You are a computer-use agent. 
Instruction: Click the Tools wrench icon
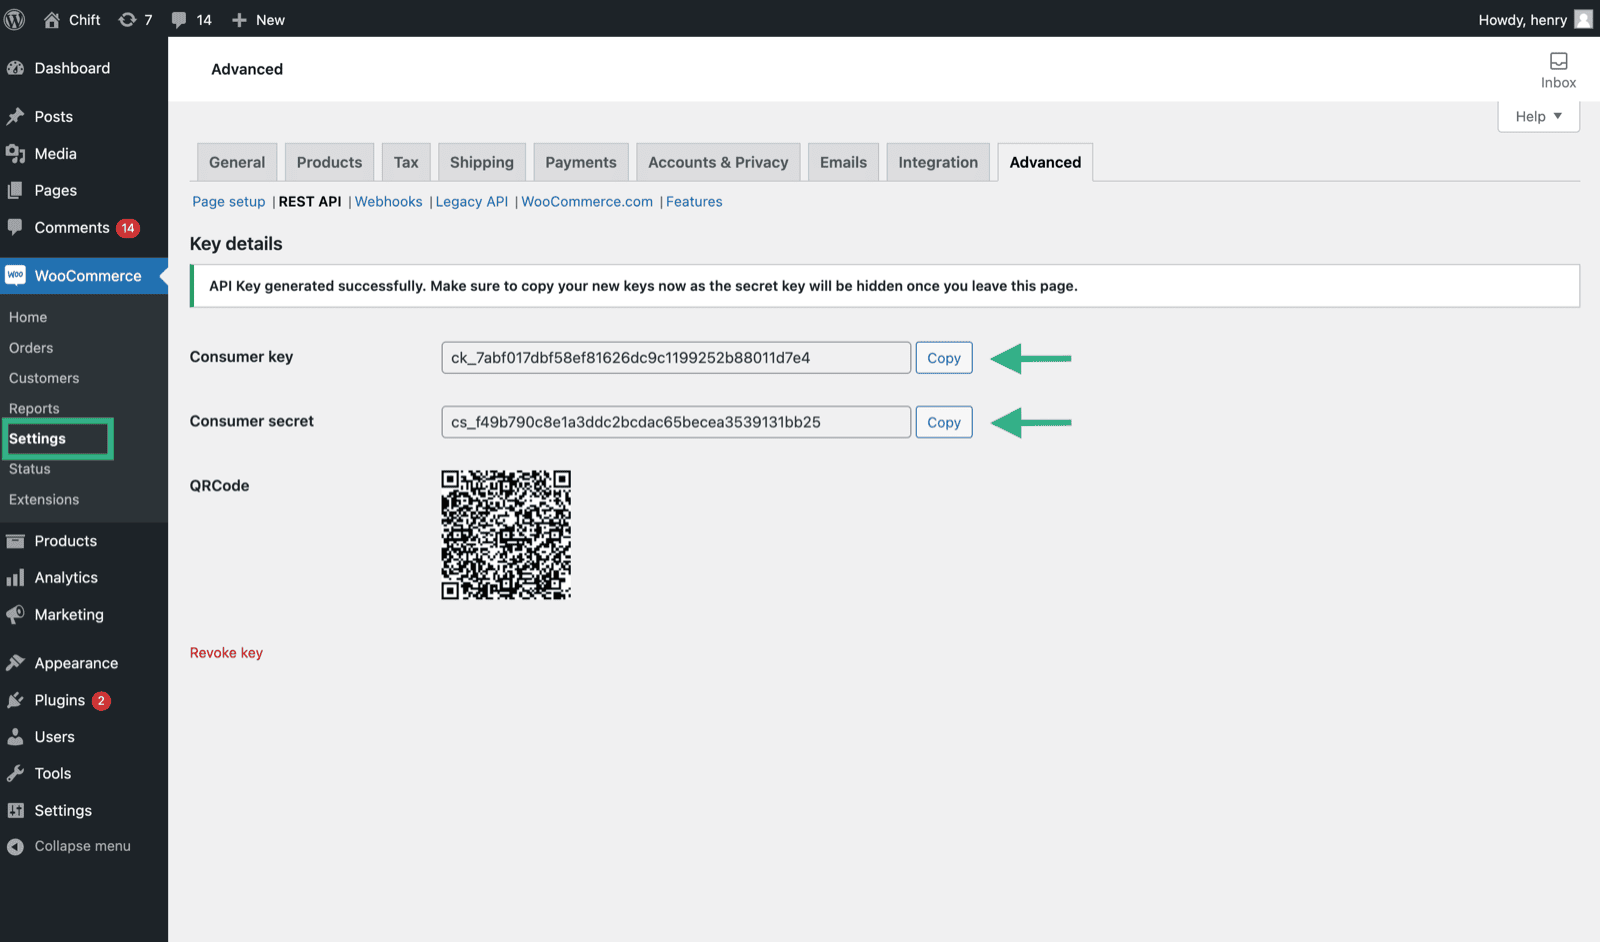15,773
